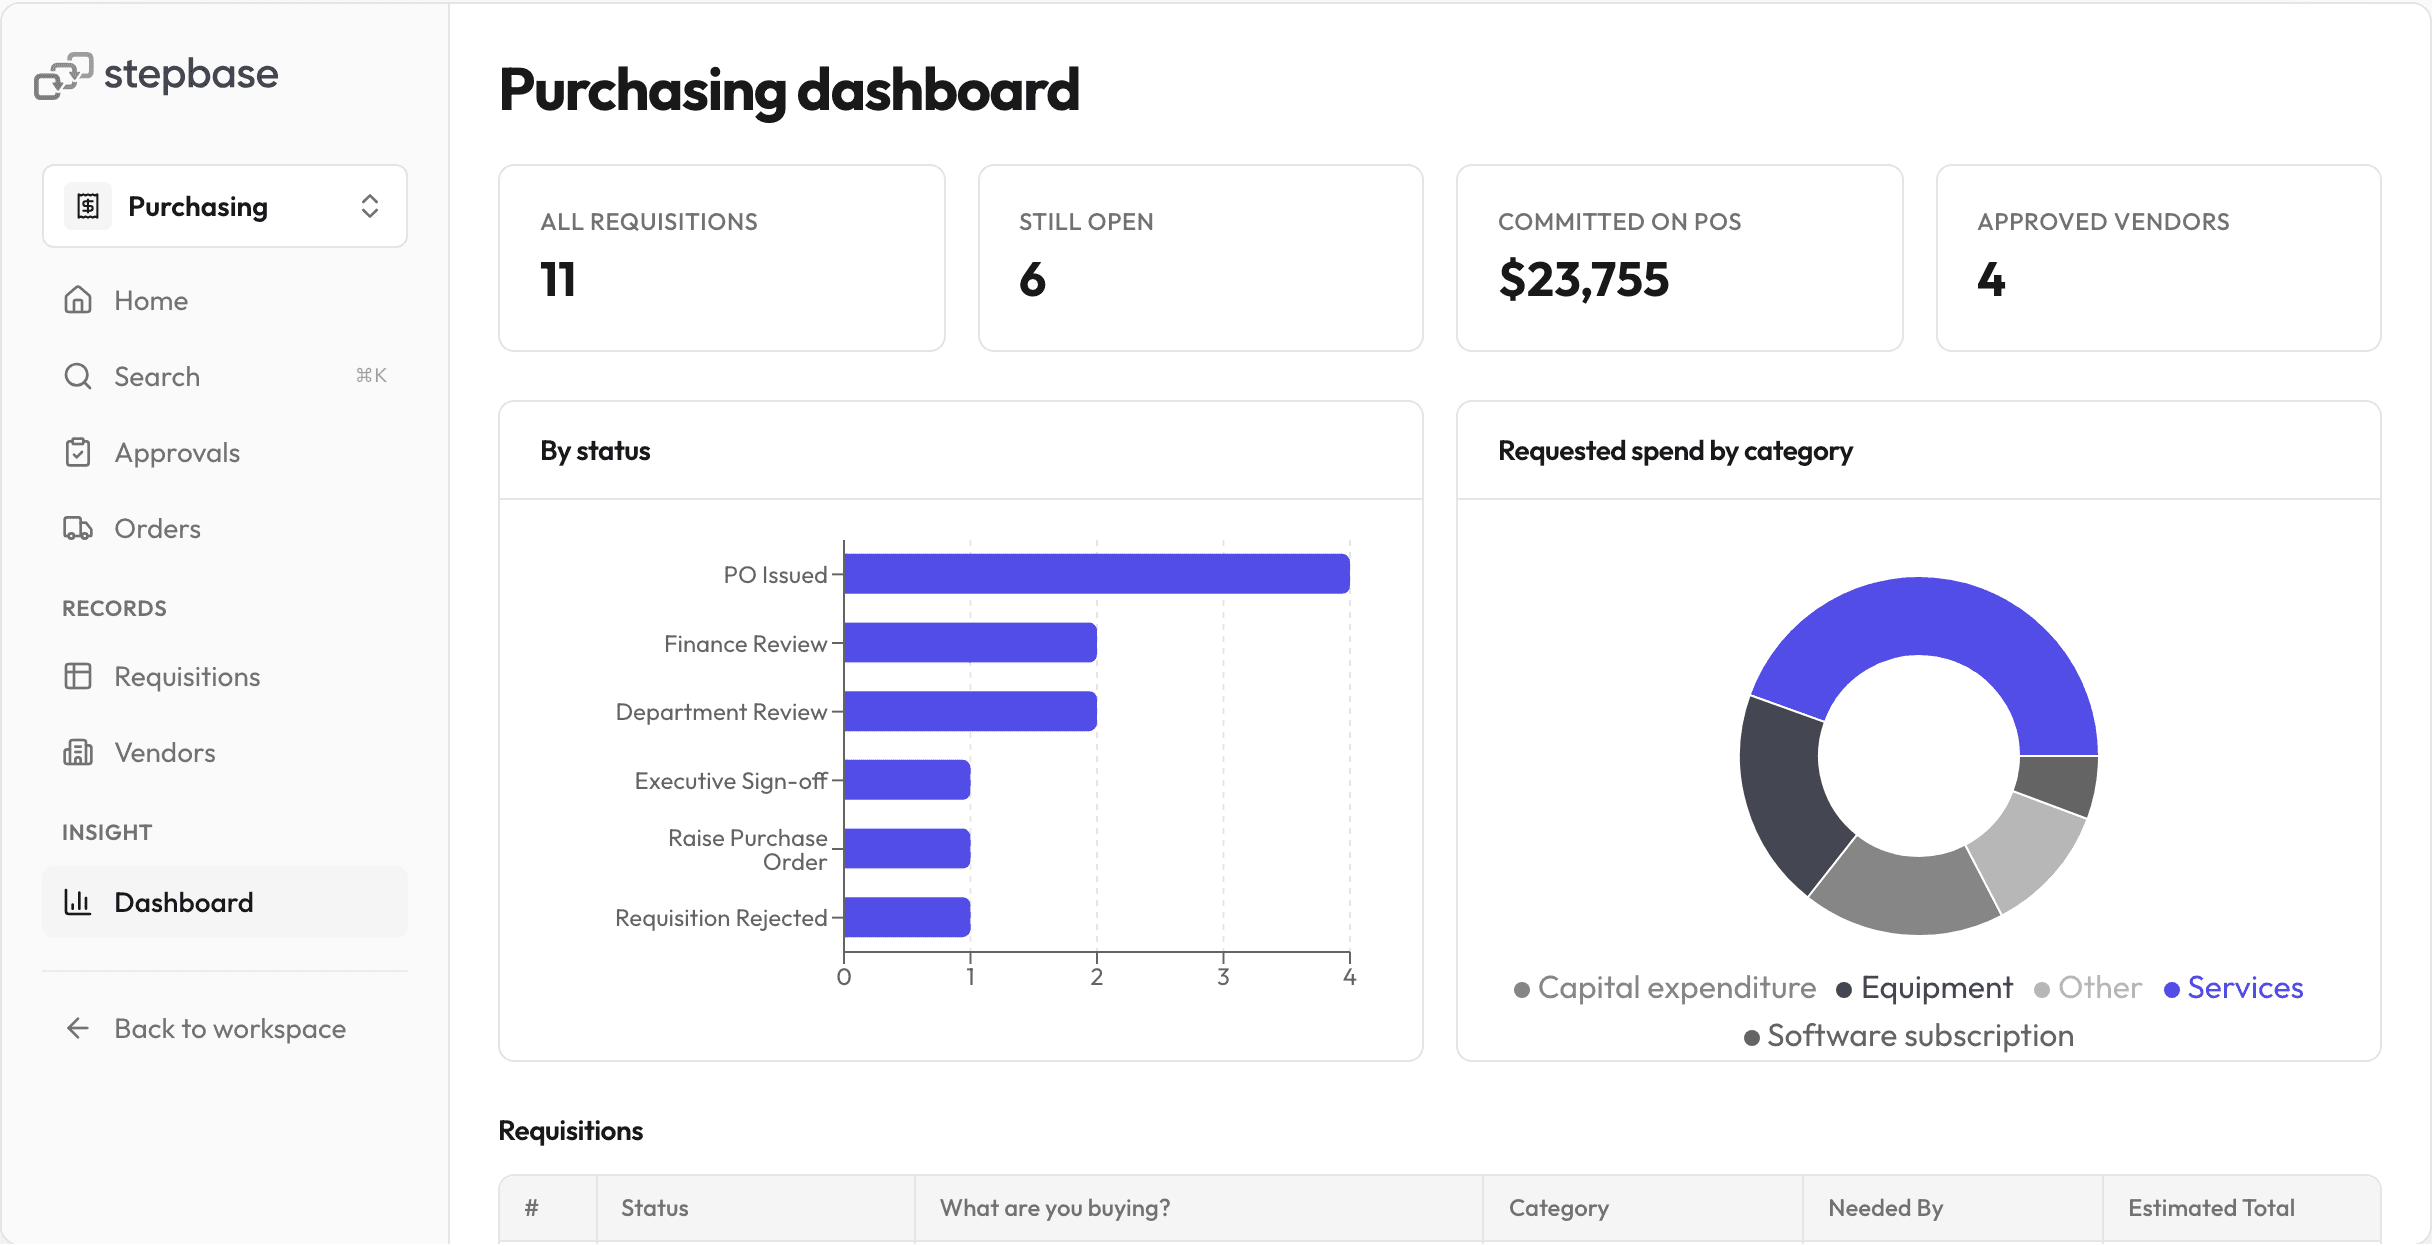Open the Approvals page

(225, 452)
